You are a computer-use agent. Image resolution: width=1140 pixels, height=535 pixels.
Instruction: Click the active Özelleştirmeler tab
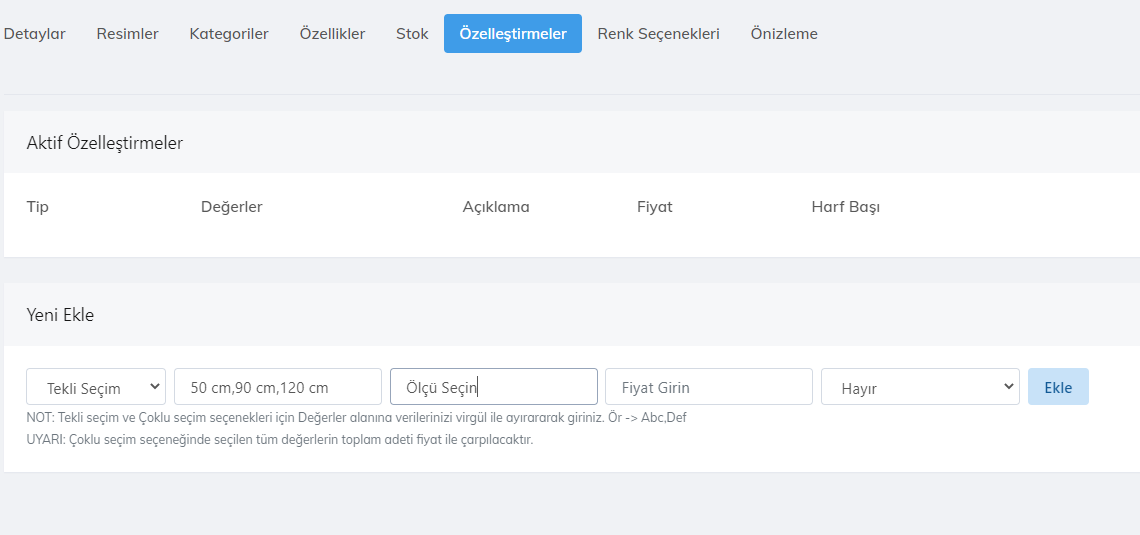(512, 34)
